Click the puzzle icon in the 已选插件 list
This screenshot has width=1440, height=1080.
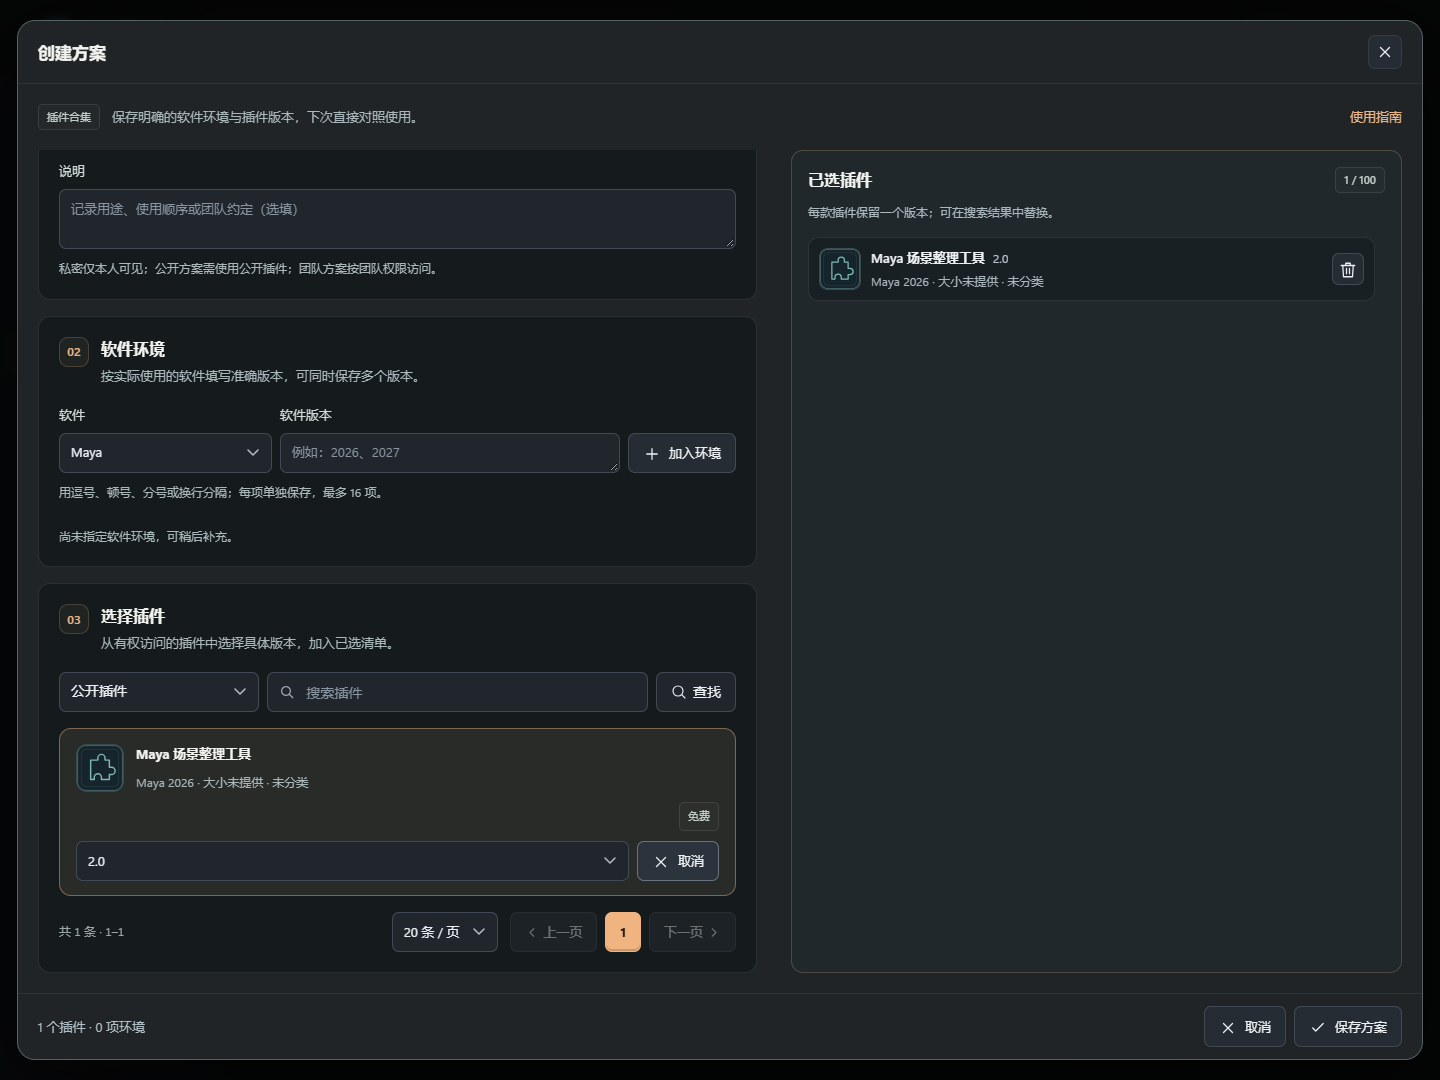click(840, 269)
